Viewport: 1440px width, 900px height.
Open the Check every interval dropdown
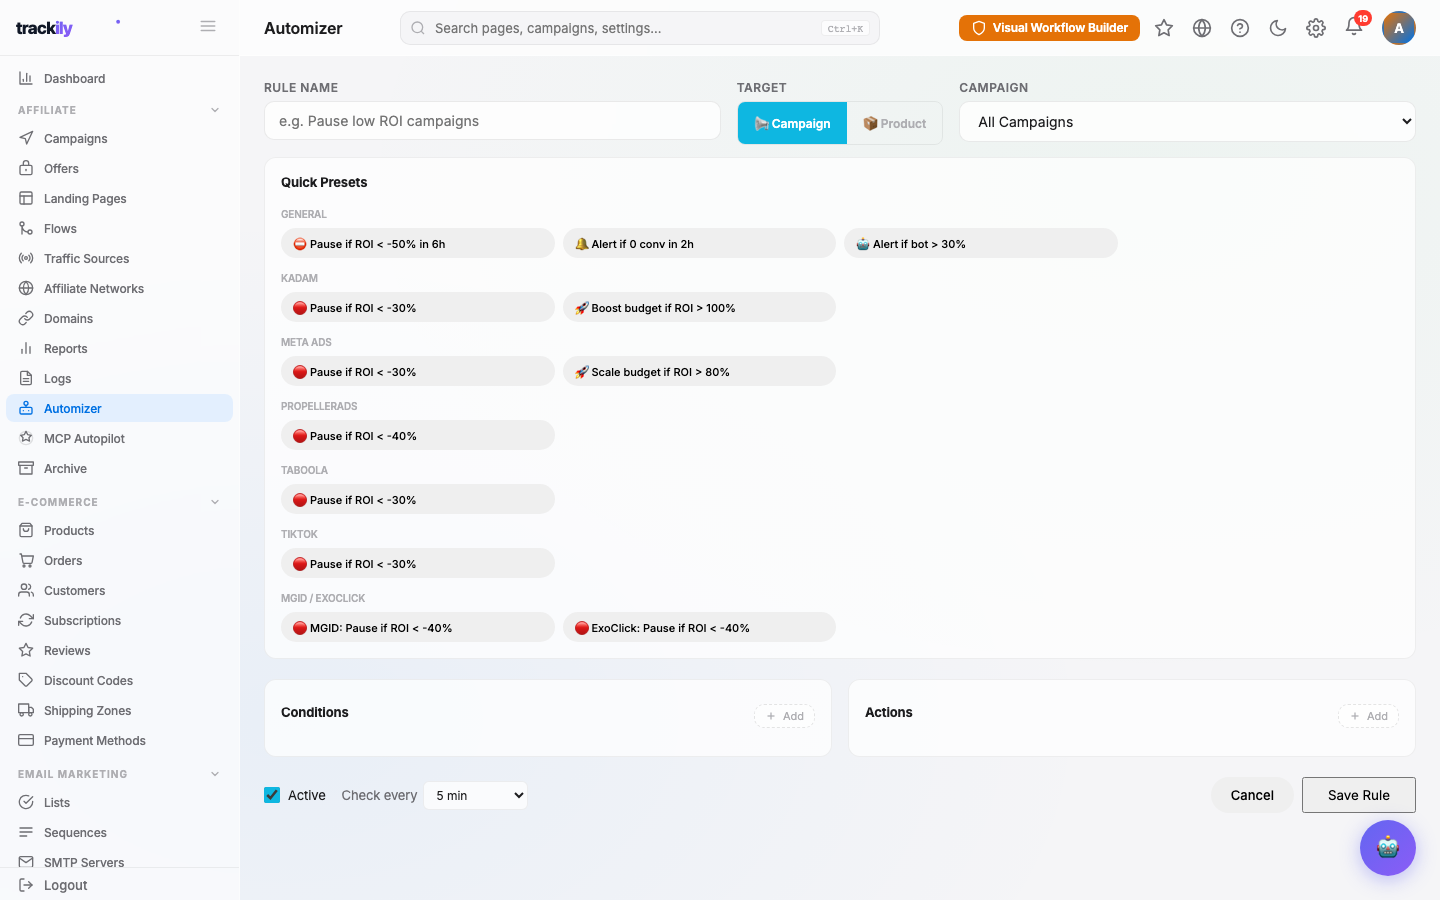476,795
